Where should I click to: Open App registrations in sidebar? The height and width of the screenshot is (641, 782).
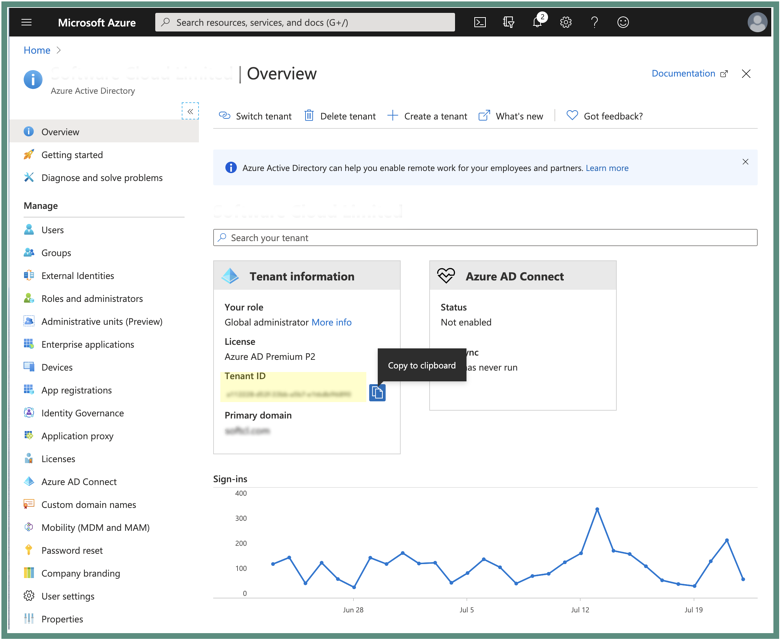pyautogui.click(x=76, y=390)
